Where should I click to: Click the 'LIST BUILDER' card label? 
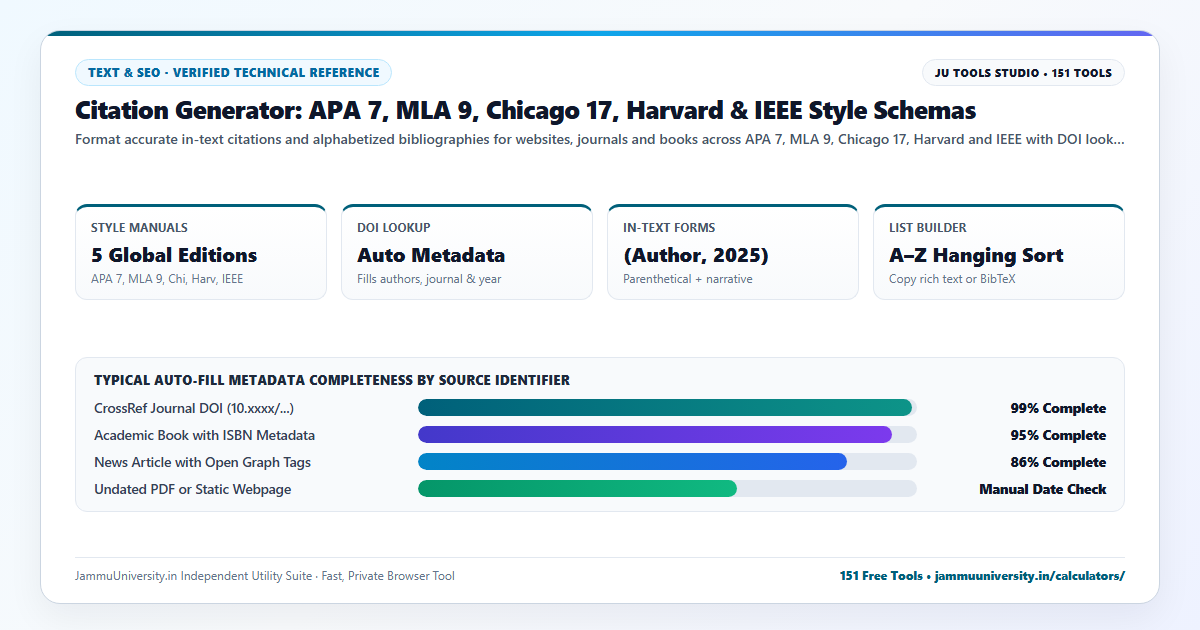click(x=928, y=228)
